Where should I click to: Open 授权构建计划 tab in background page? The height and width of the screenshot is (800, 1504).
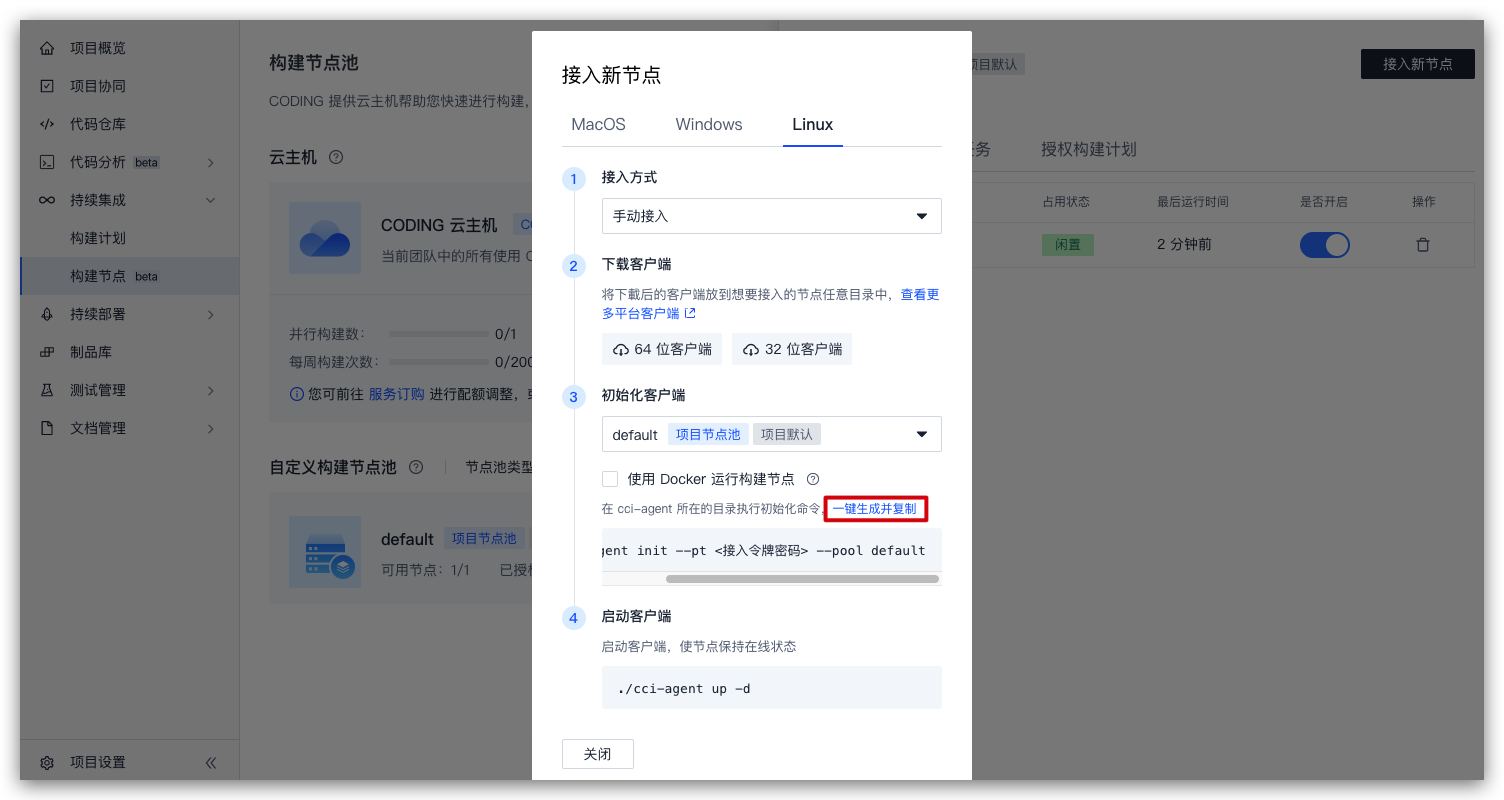pos(1089,149)
